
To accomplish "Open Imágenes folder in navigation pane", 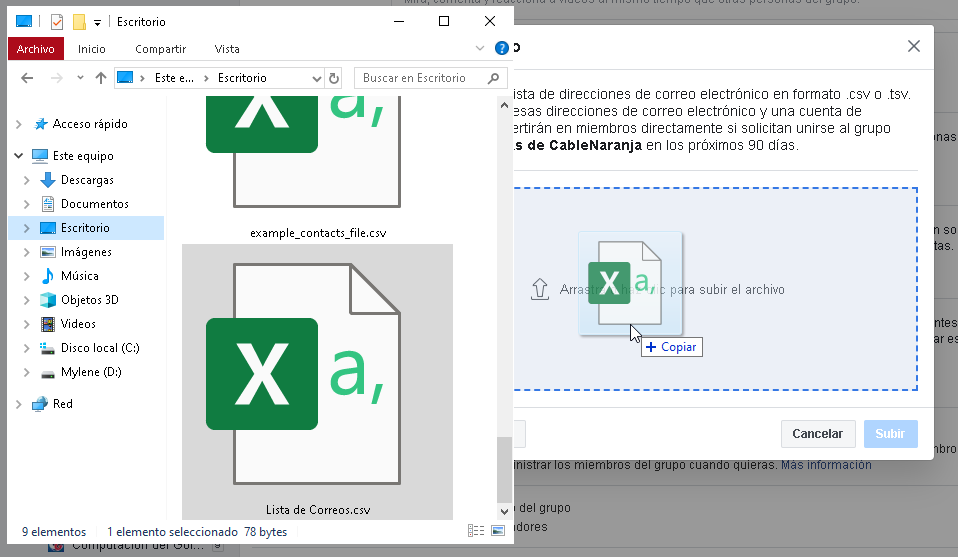I will tap(86, 252).
